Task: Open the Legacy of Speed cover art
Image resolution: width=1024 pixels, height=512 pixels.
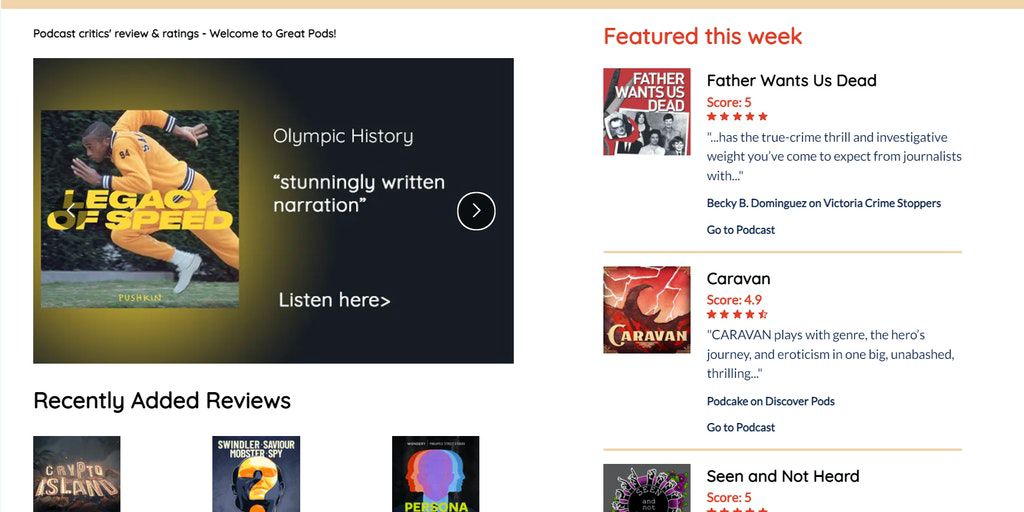Action: coord(140,209)
